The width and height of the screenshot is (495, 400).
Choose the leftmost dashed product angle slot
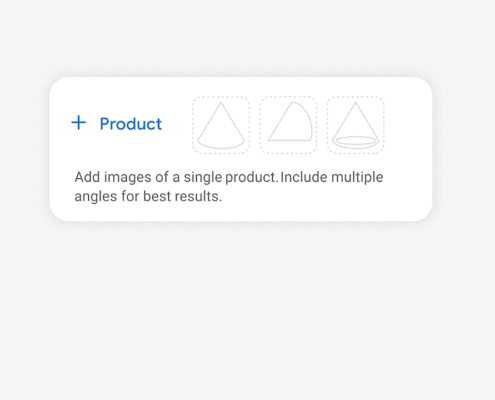(x=221, y=125)
